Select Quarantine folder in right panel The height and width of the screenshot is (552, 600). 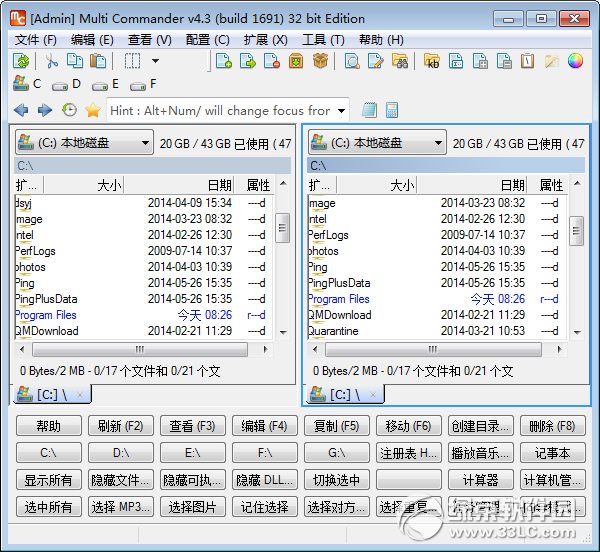click(333, 331)
